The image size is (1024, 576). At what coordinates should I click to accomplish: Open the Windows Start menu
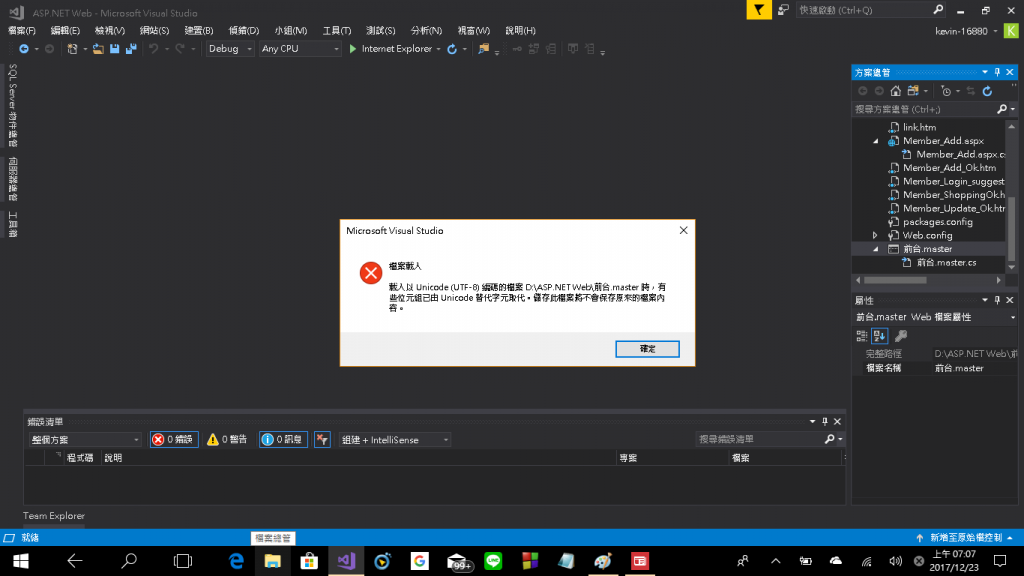(21, 561)
